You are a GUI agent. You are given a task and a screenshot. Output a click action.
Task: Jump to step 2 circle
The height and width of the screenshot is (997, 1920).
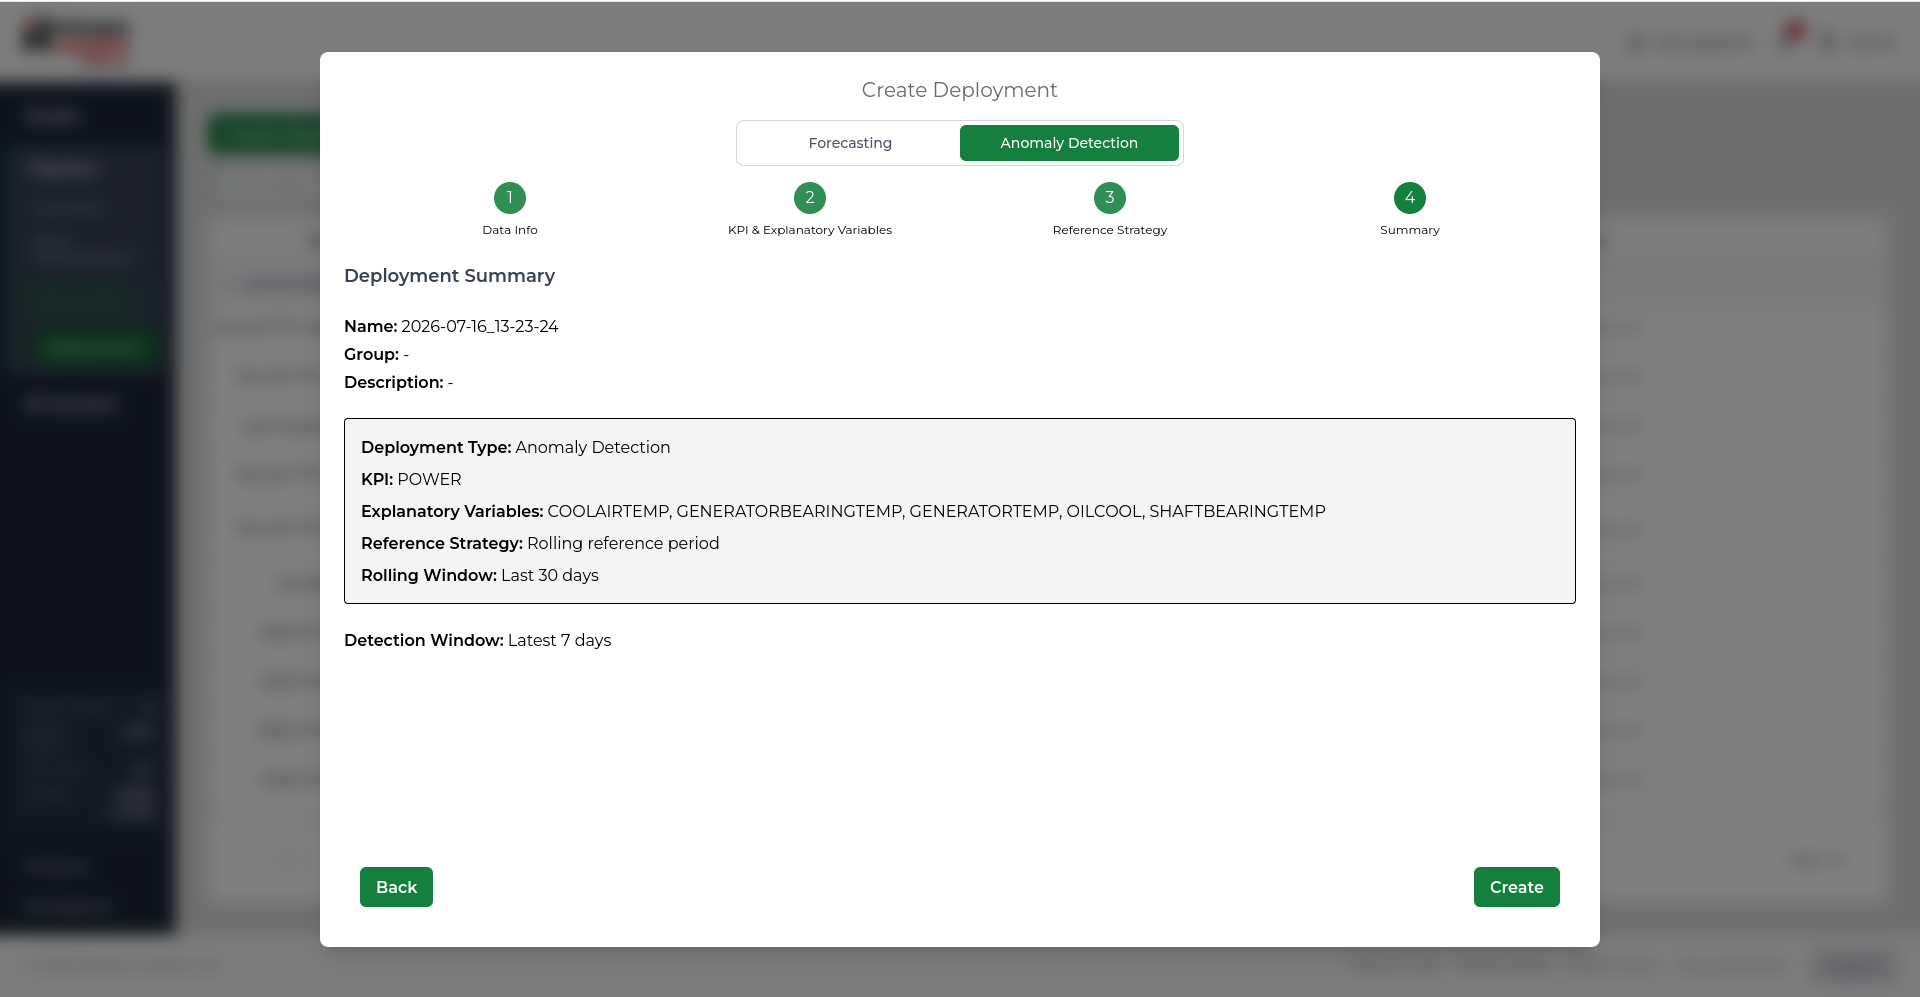810,198
